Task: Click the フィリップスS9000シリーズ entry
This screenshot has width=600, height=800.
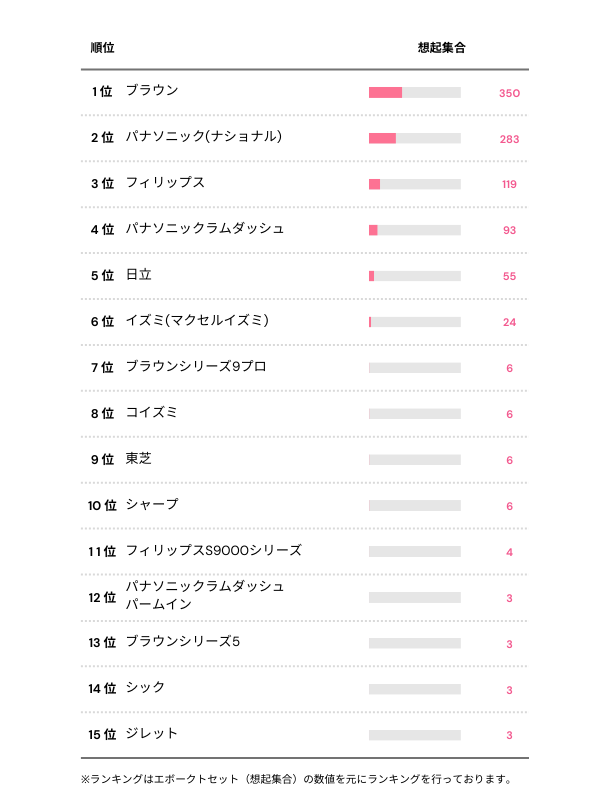Action: pyautogui.click(x=213, y=551)
